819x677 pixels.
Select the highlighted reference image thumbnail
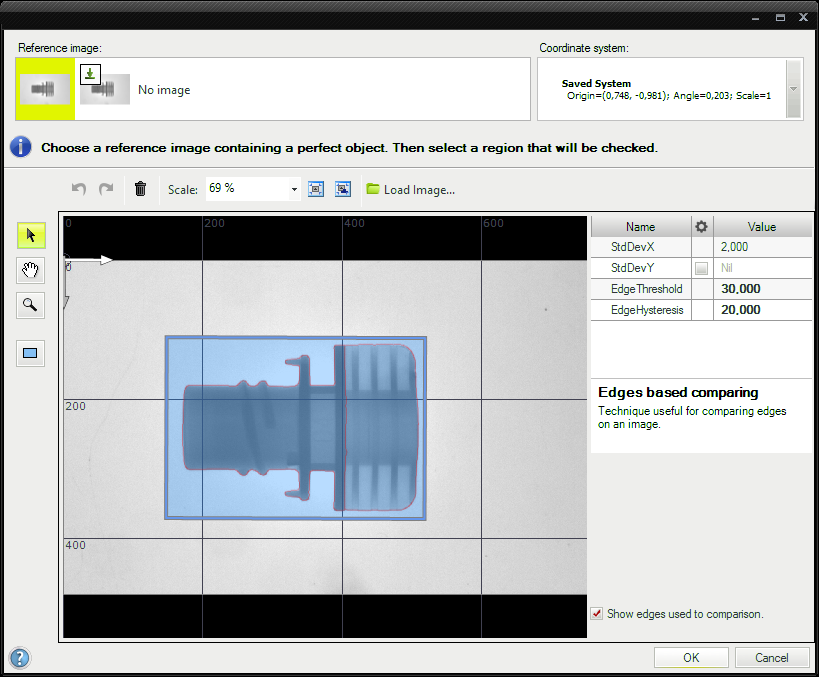point(45,89)
